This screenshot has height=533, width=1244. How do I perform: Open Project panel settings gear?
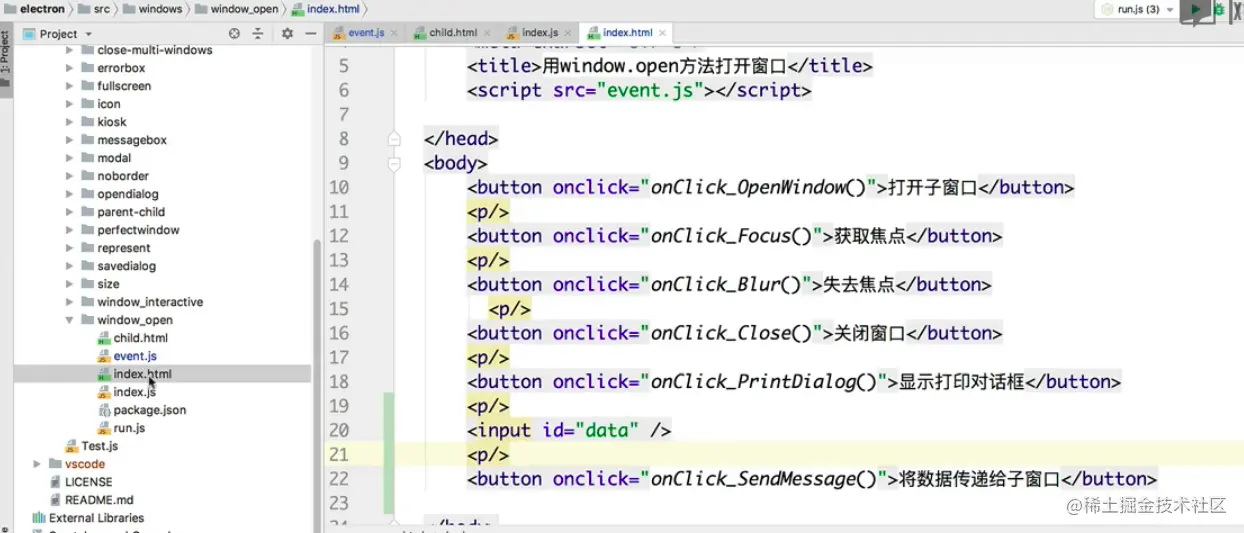pyautogui.click(x=287, y=33)
